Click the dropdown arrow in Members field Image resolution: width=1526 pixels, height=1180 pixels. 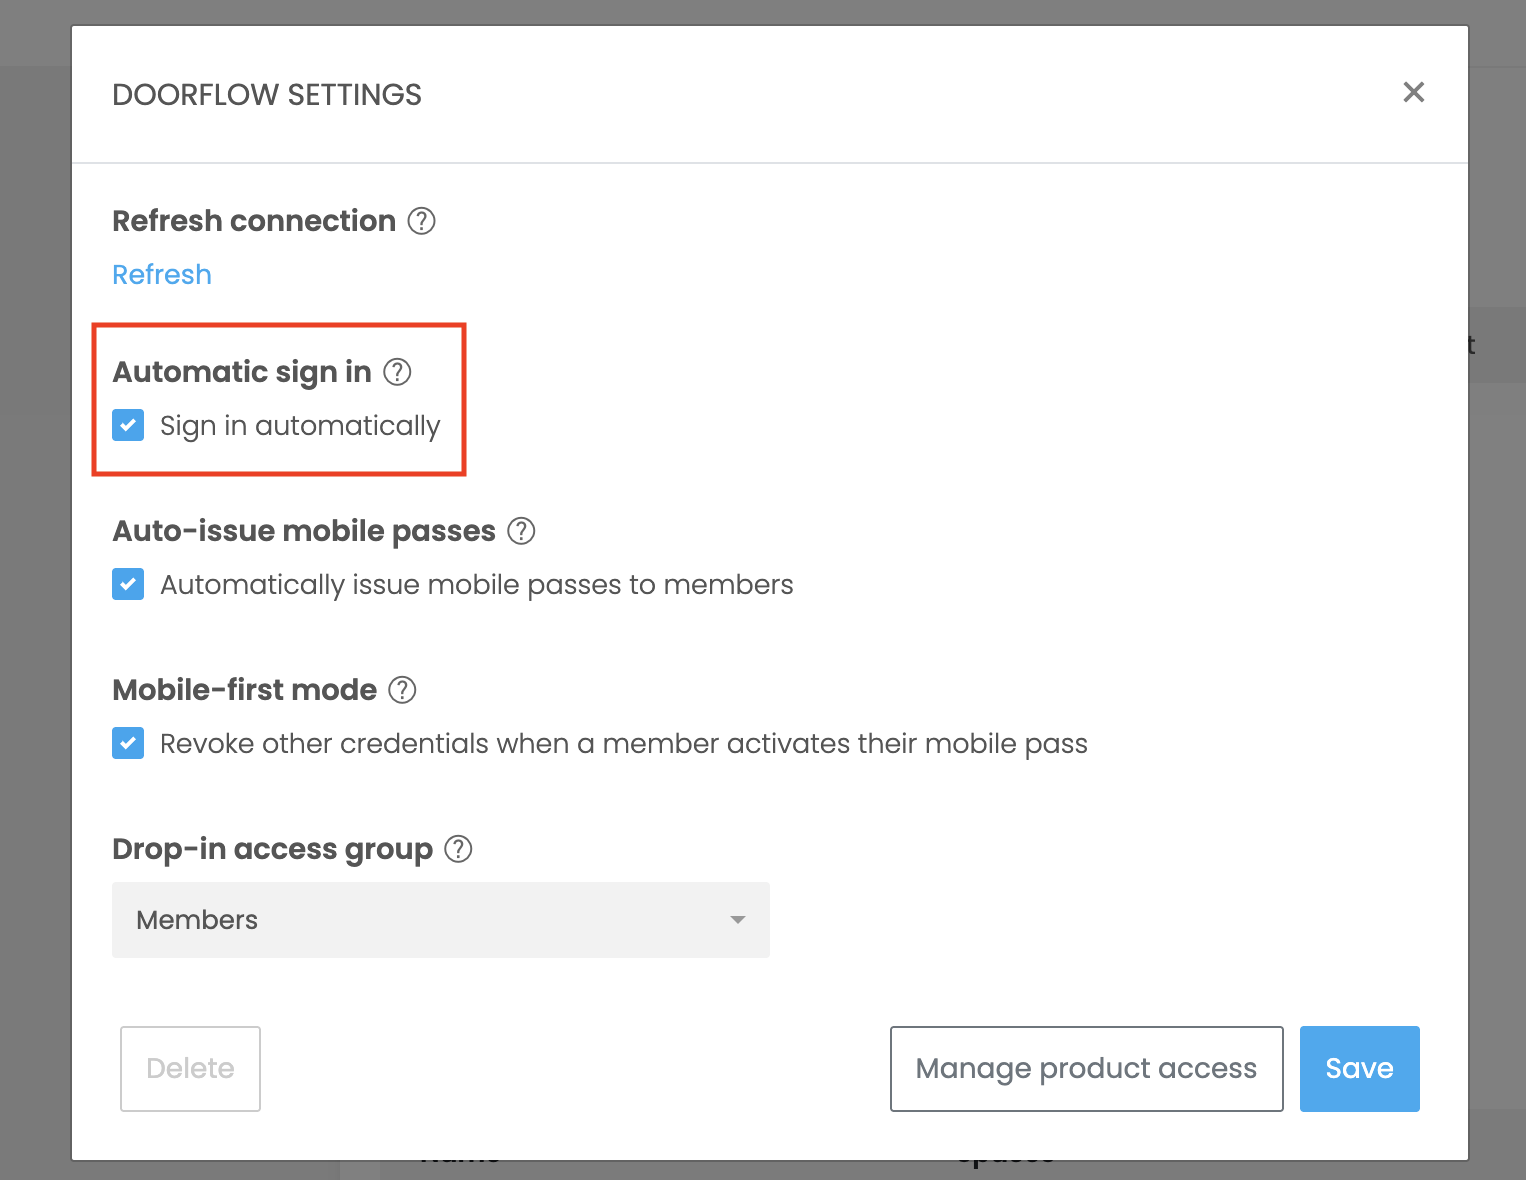(x=738, y=920)
